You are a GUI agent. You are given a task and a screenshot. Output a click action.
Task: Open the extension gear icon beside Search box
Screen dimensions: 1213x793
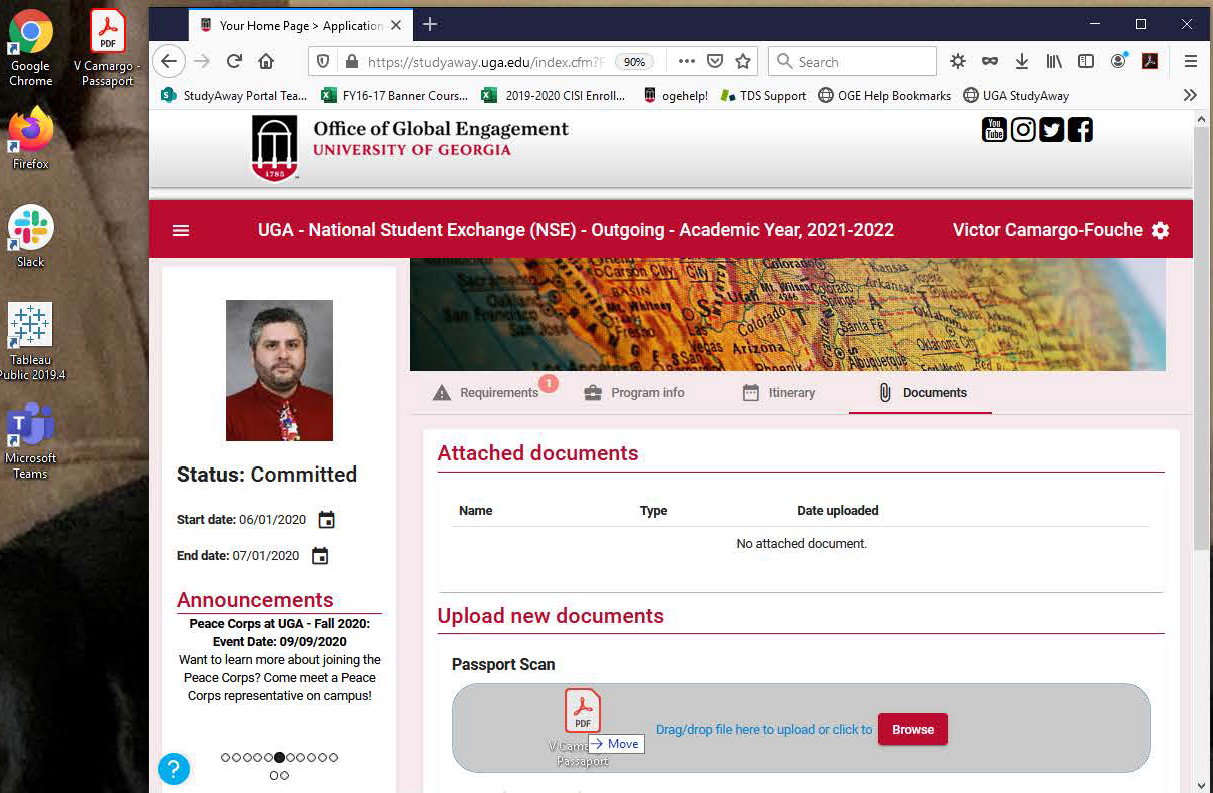958,61
